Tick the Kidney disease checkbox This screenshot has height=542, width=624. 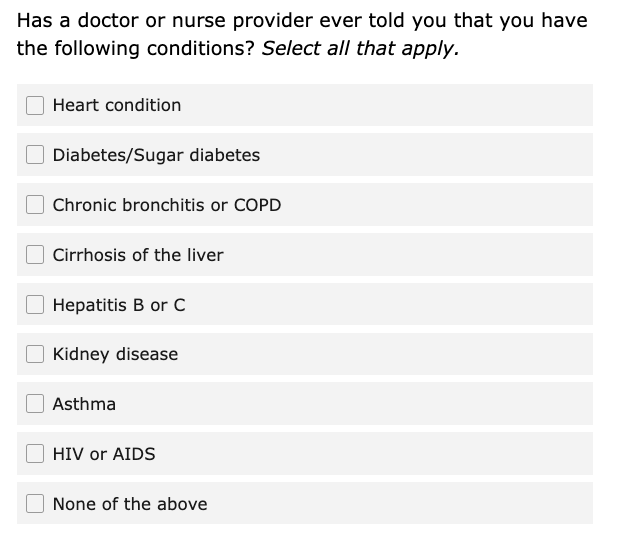pos(35,354)
